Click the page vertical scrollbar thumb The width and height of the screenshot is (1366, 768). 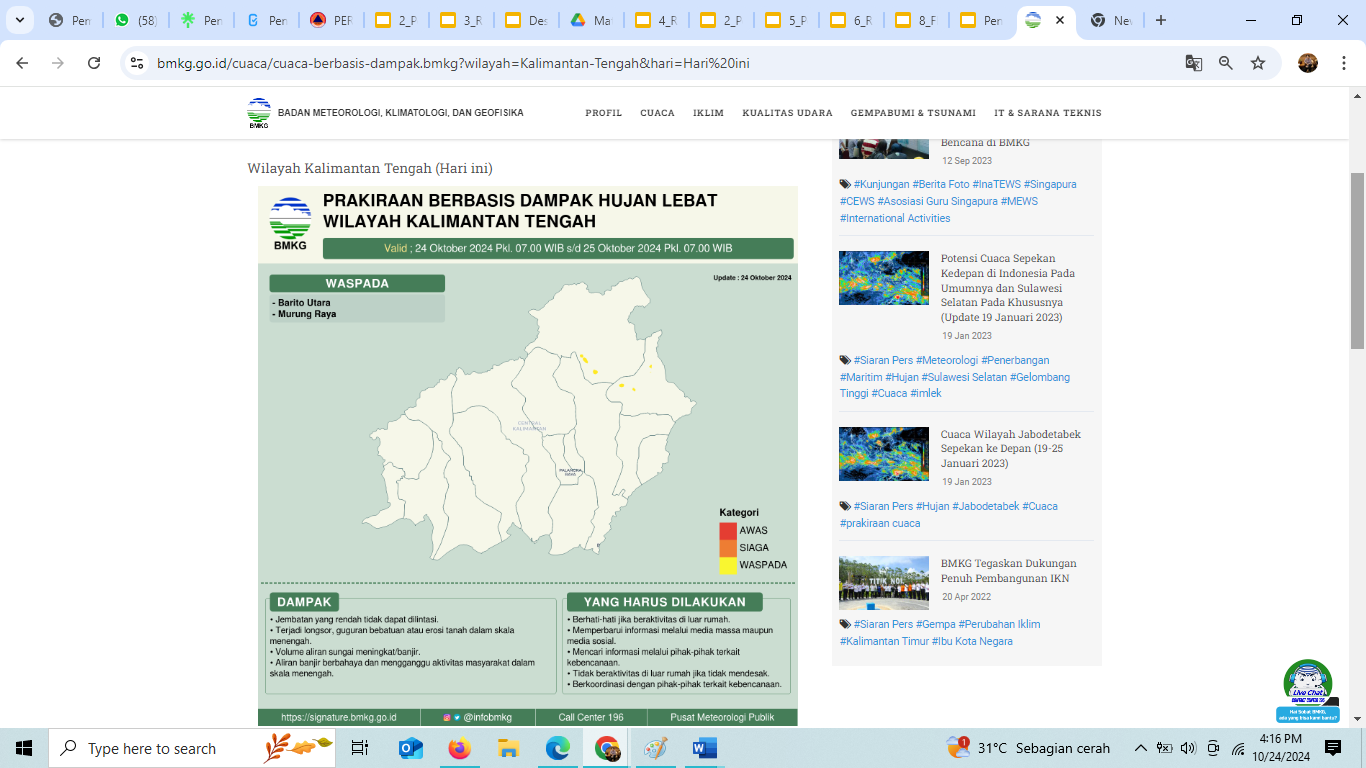pos(1357,260)
